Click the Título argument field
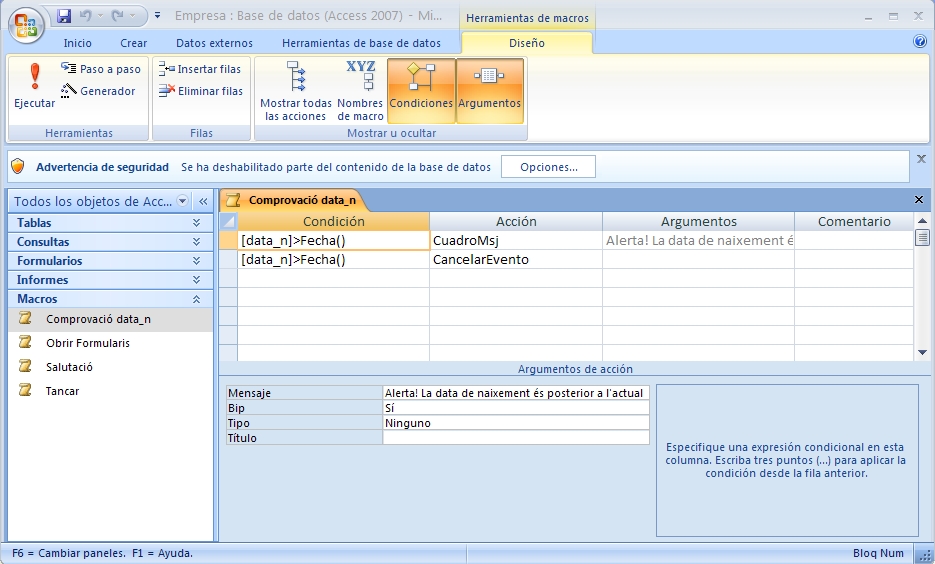 pyautogui.click(x=515, y=438)
